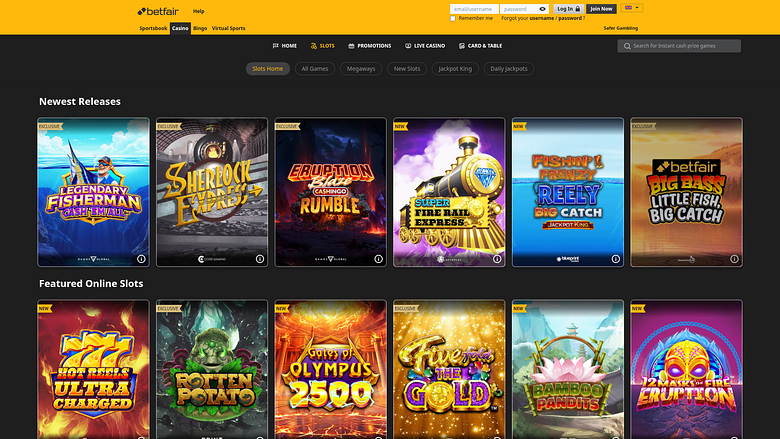Open info icon on Legendary Fisherman card
780x439 pixels.
(141, 259)
